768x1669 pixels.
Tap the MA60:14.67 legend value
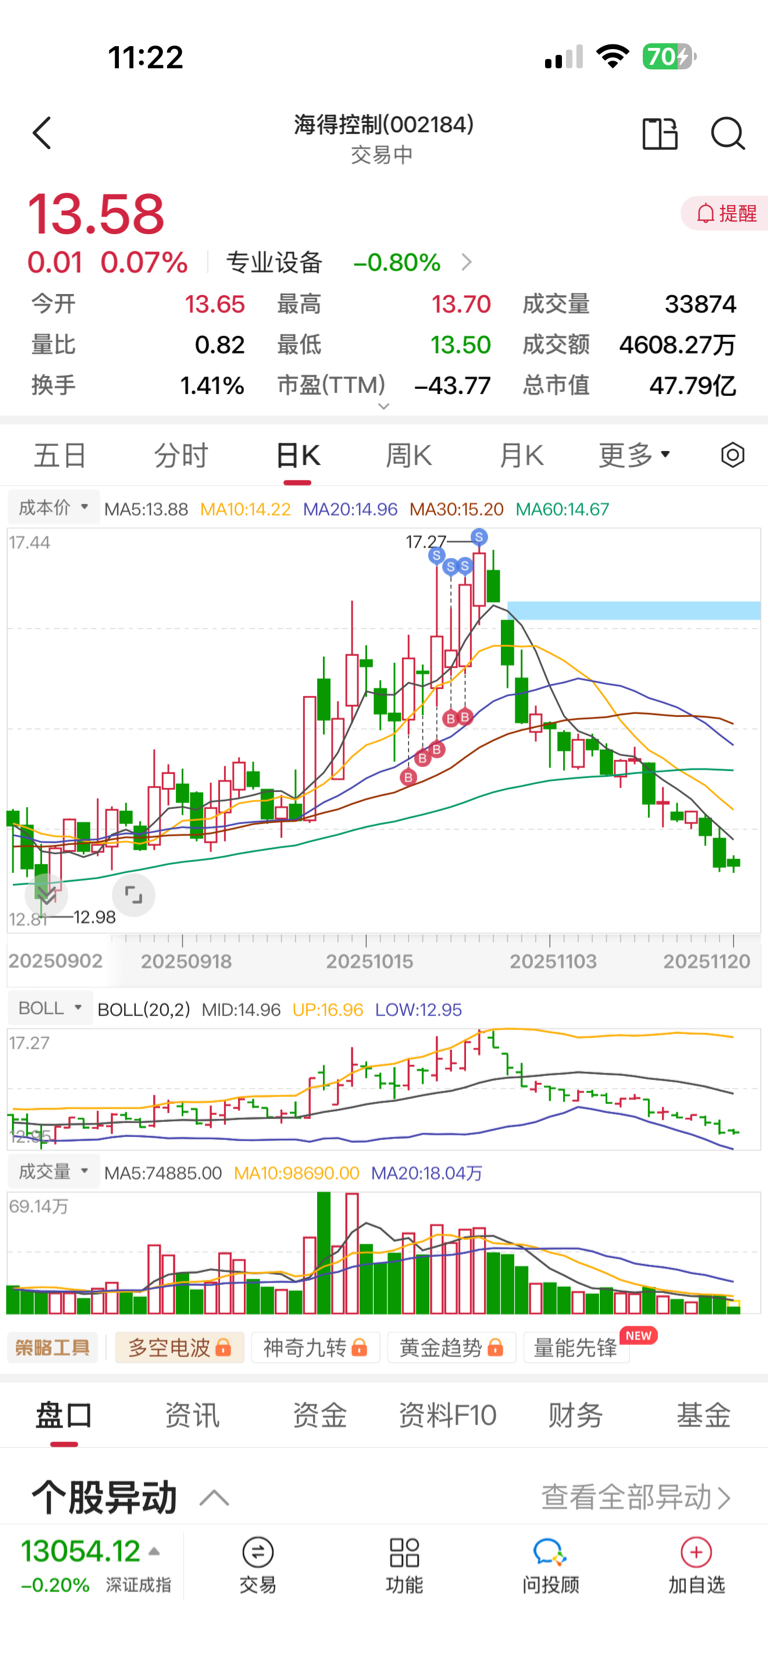tap(562, 509)
